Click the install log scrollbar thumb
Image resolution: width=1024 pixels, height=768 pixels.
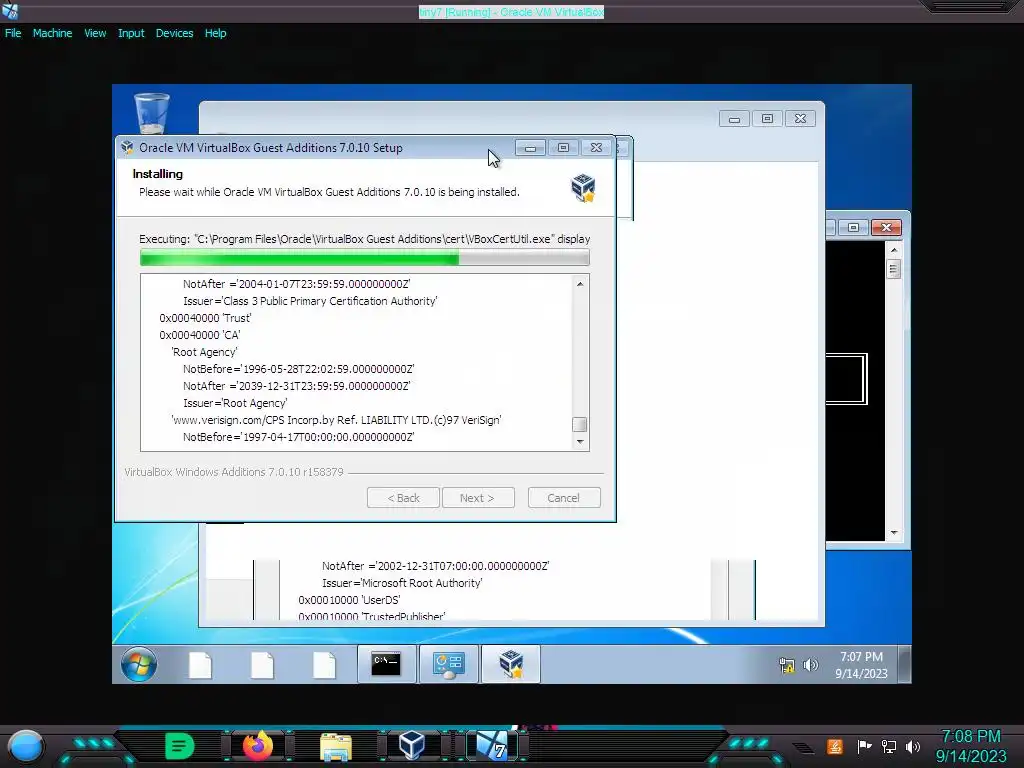(x=579, y=424)
